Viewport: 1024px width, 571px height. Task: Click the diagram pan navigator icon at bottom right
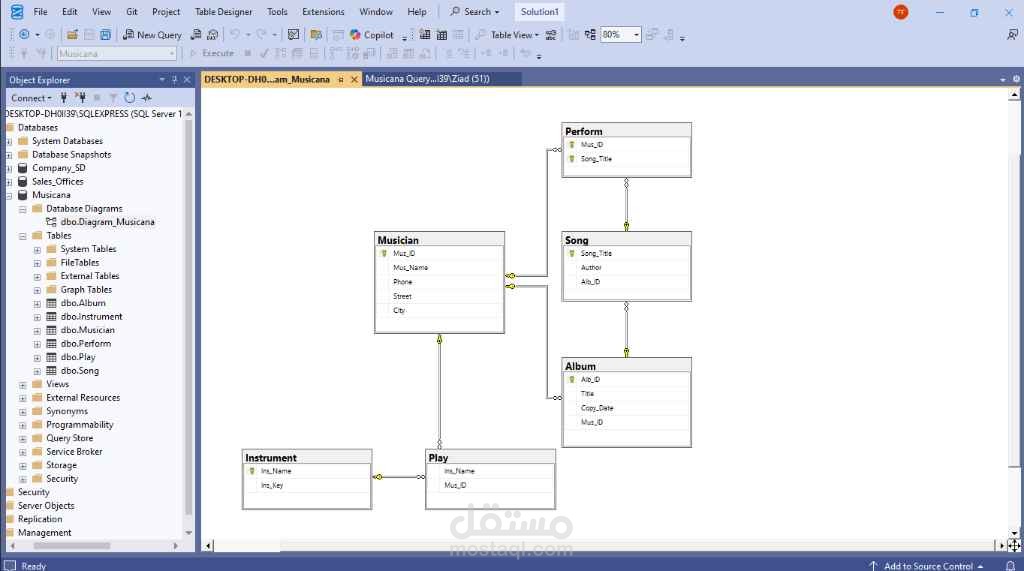coord(1014,546)
